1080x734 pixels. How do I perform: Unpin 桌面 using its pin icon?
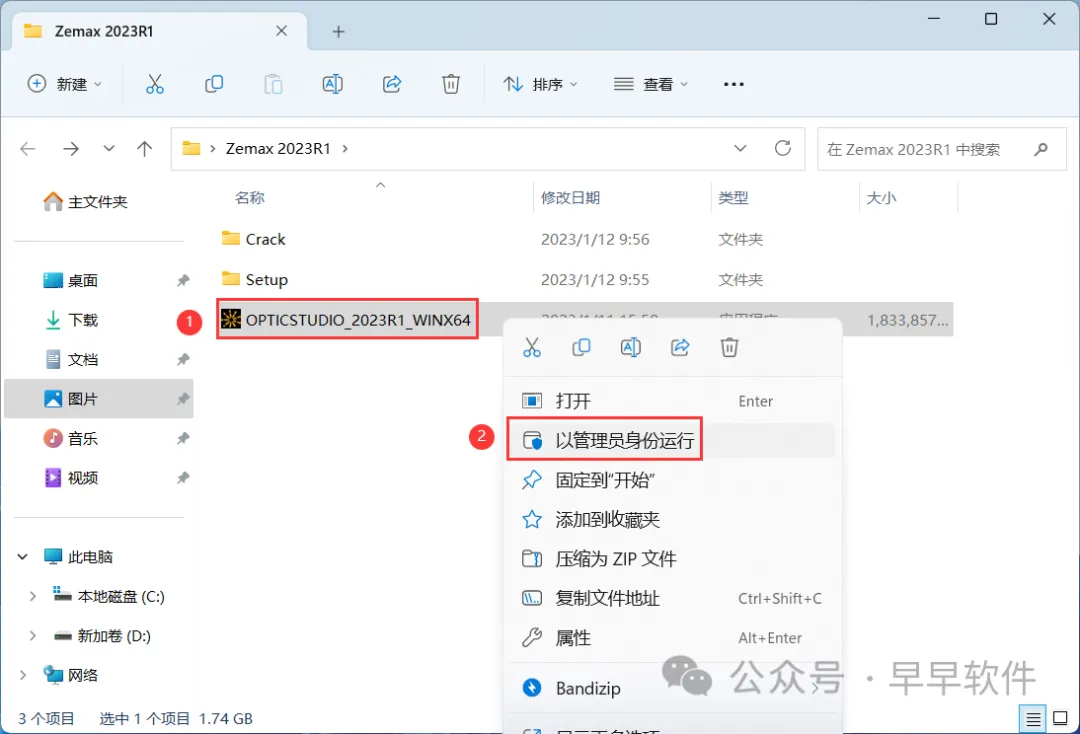coord(183,280)
